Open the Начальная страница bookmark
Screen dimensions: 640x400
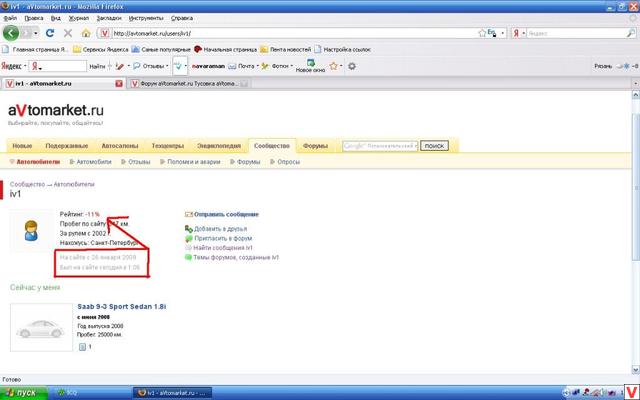[x=225, y=49]
